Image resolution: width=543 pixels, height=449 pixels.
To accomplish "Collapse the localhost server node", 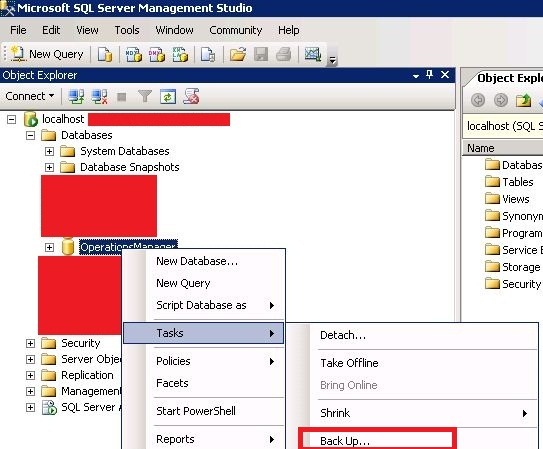I will (x=11, y=120).
